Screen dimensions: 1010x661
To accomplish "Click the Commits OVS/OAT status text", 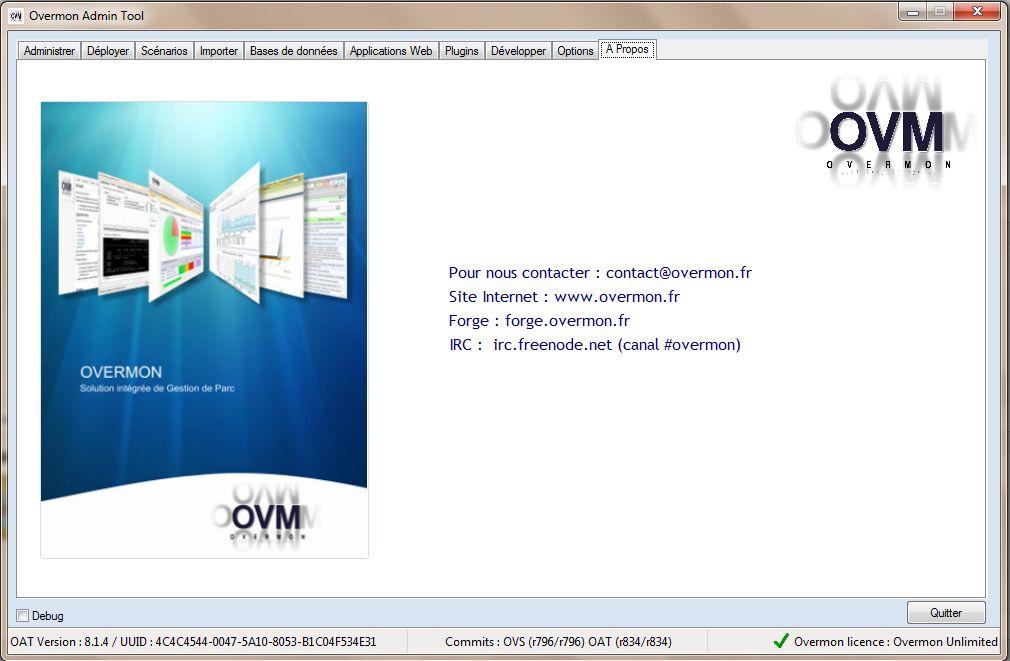I will click(558, 642).
